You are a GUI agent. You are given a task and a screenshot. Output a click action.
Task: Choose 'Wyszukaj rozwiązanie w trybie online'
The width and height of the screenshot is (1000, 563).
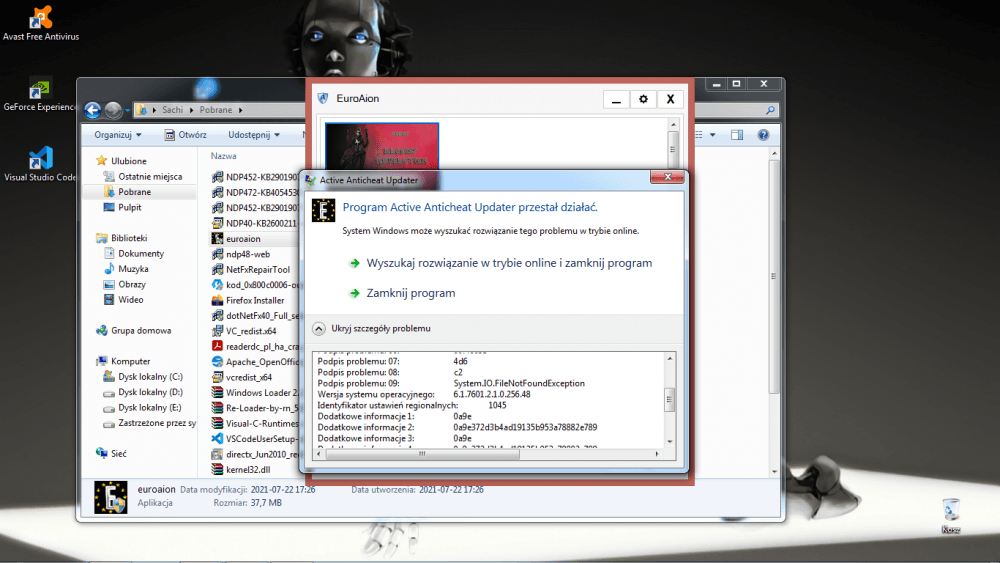click(509, 263)
